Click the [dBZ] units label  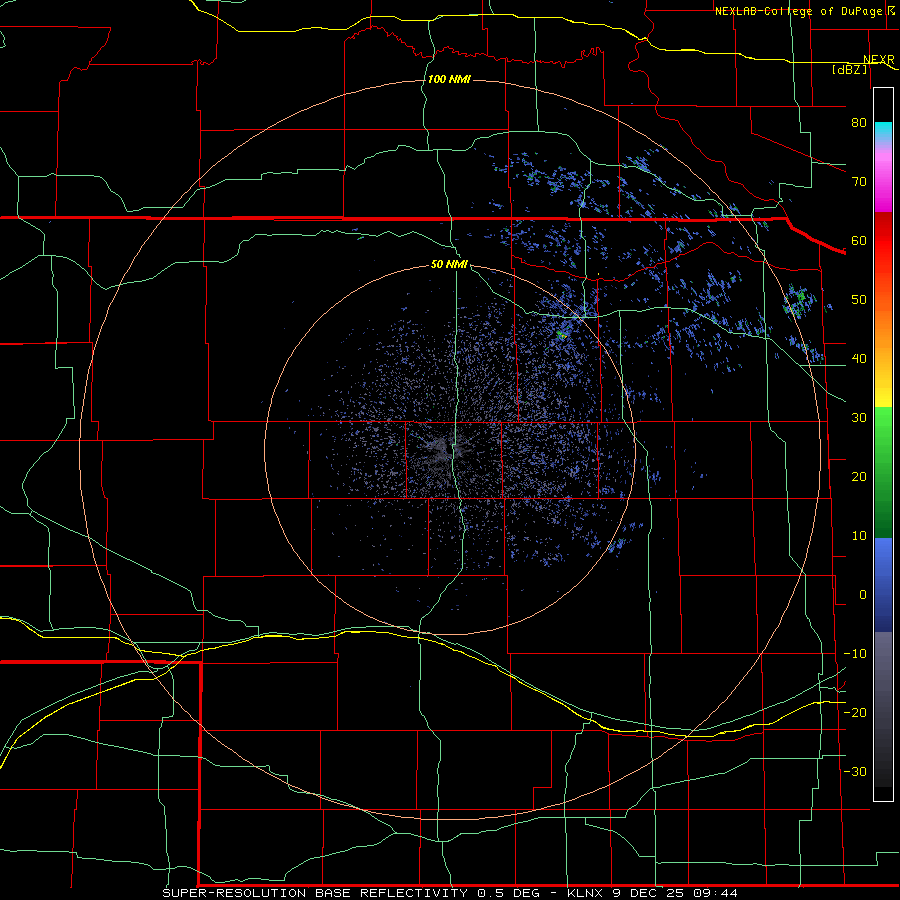(x=849, y=69)
